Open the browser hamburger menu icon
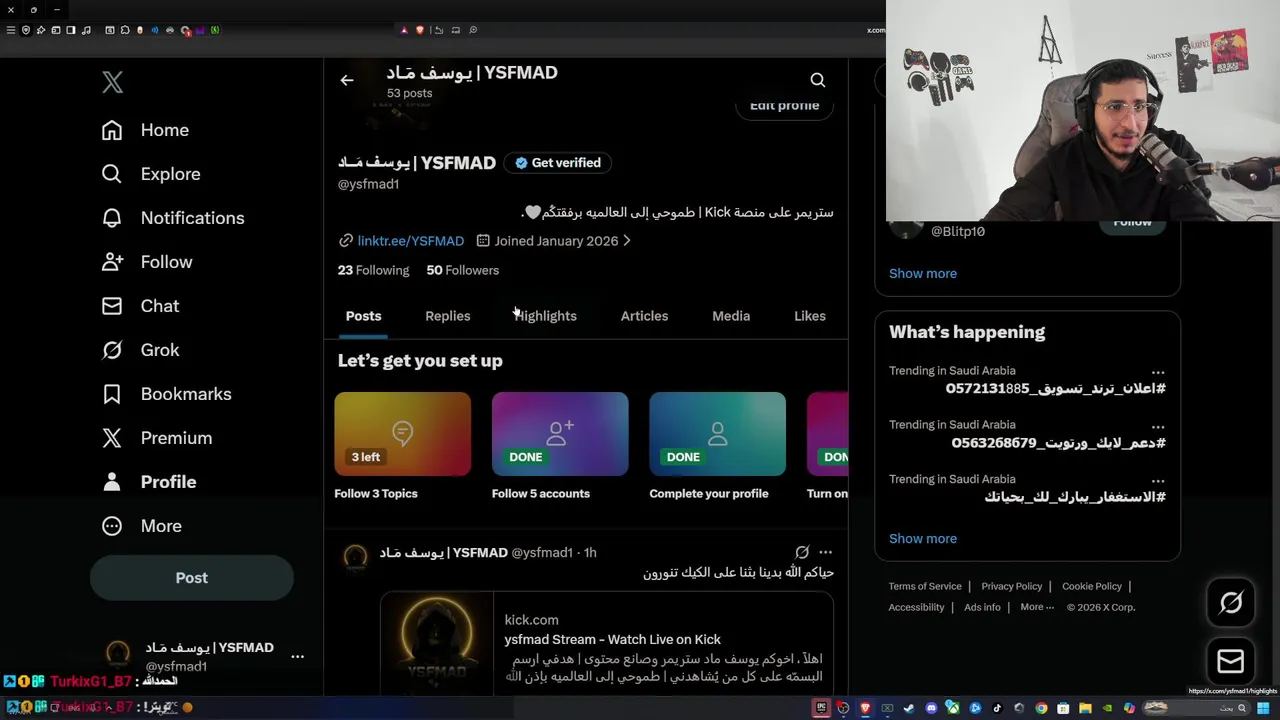The height and width of the screenshot is (720, 1280). [11, 30]
